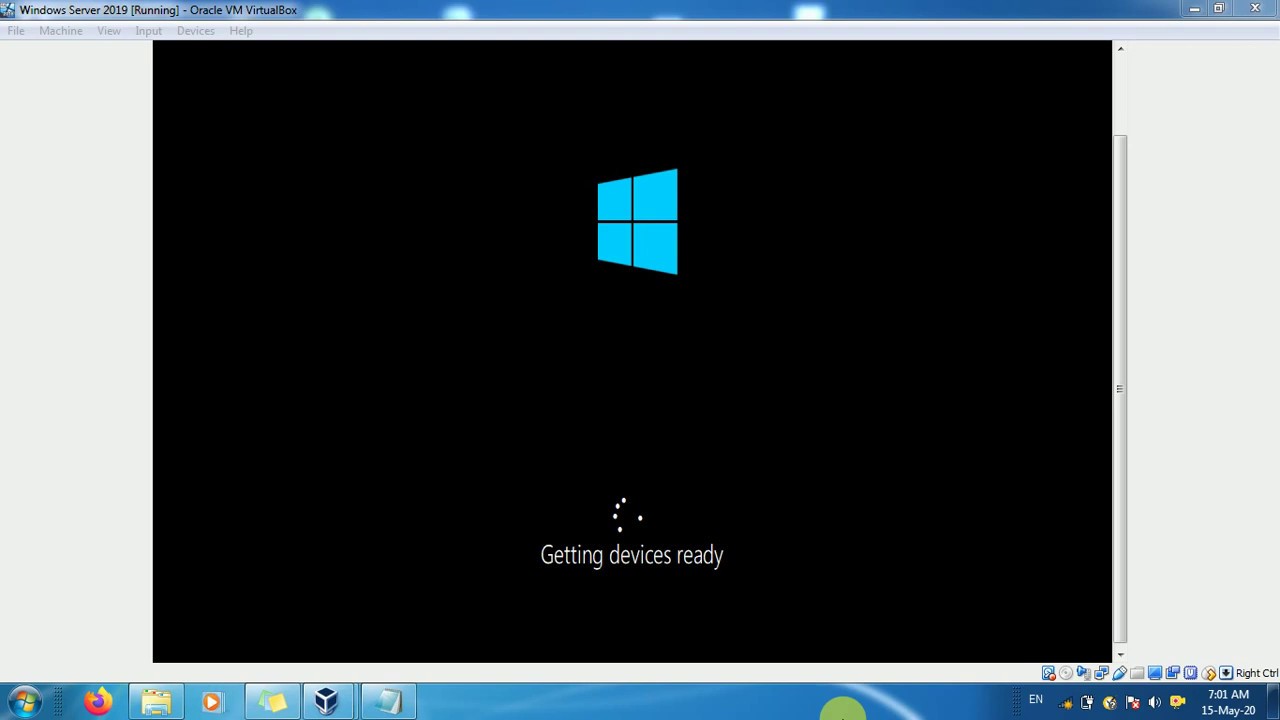This screenshot has width=1280, height=720.
Task: Open the Machine menu
Action: point(61,31)
